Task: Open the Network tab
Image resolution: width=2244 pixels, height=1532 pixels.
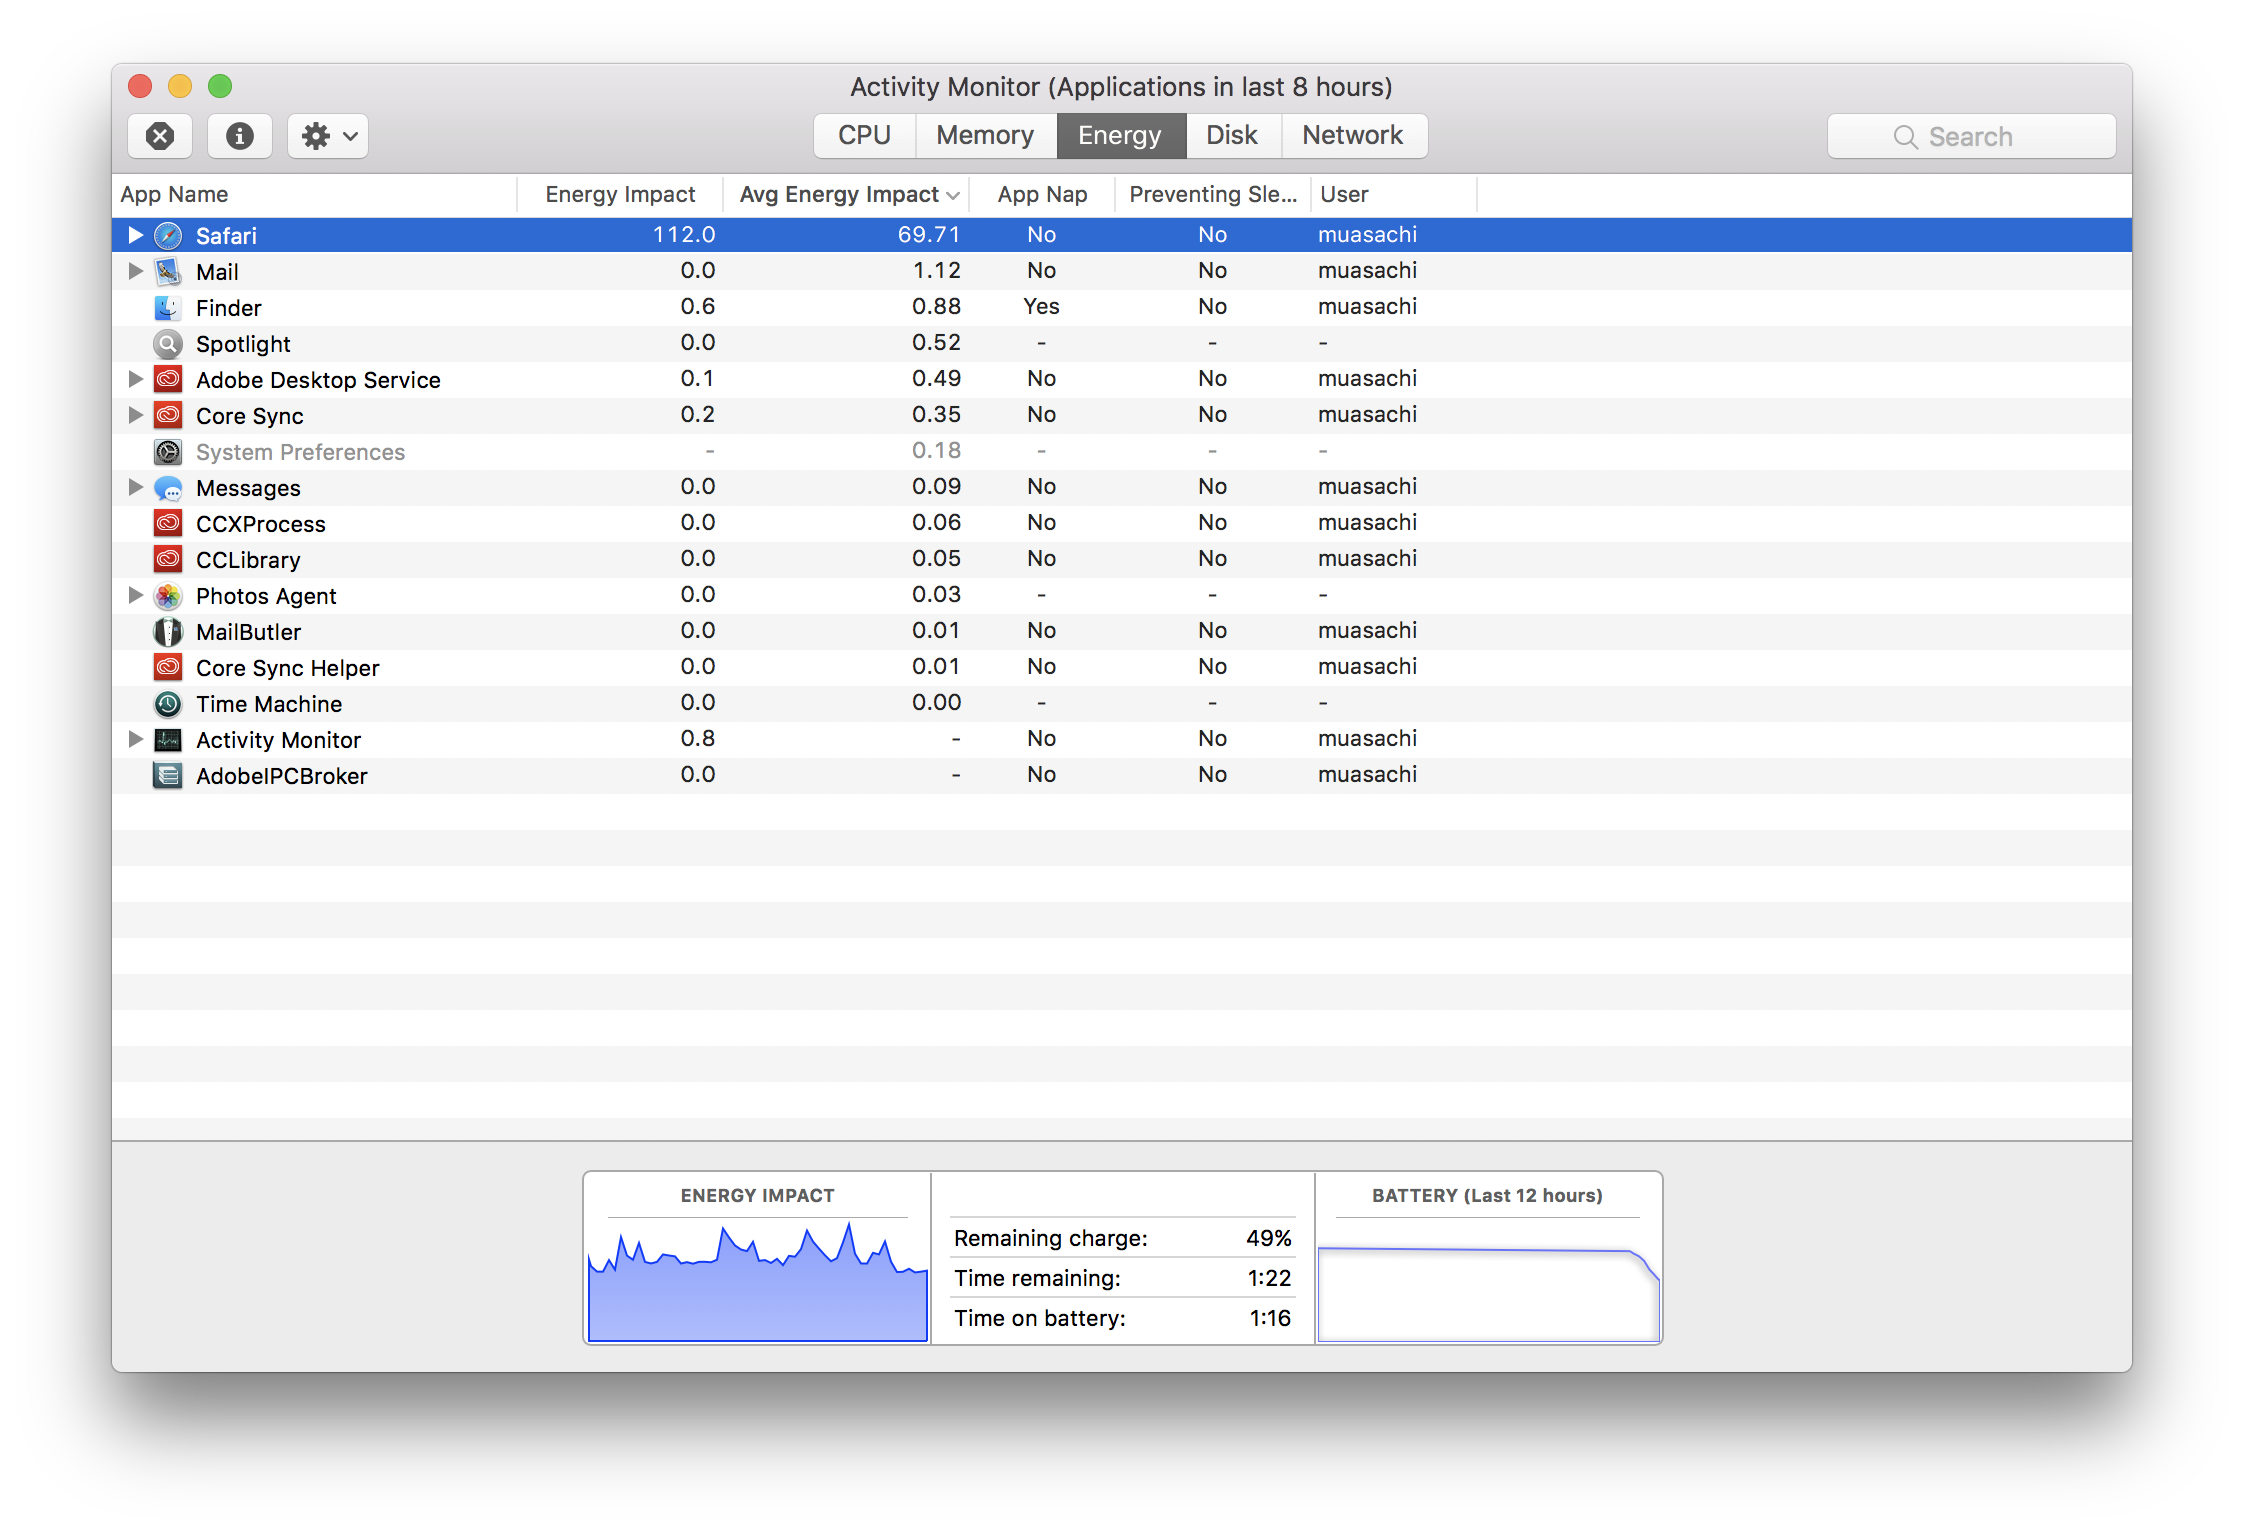Action: 1352,136
